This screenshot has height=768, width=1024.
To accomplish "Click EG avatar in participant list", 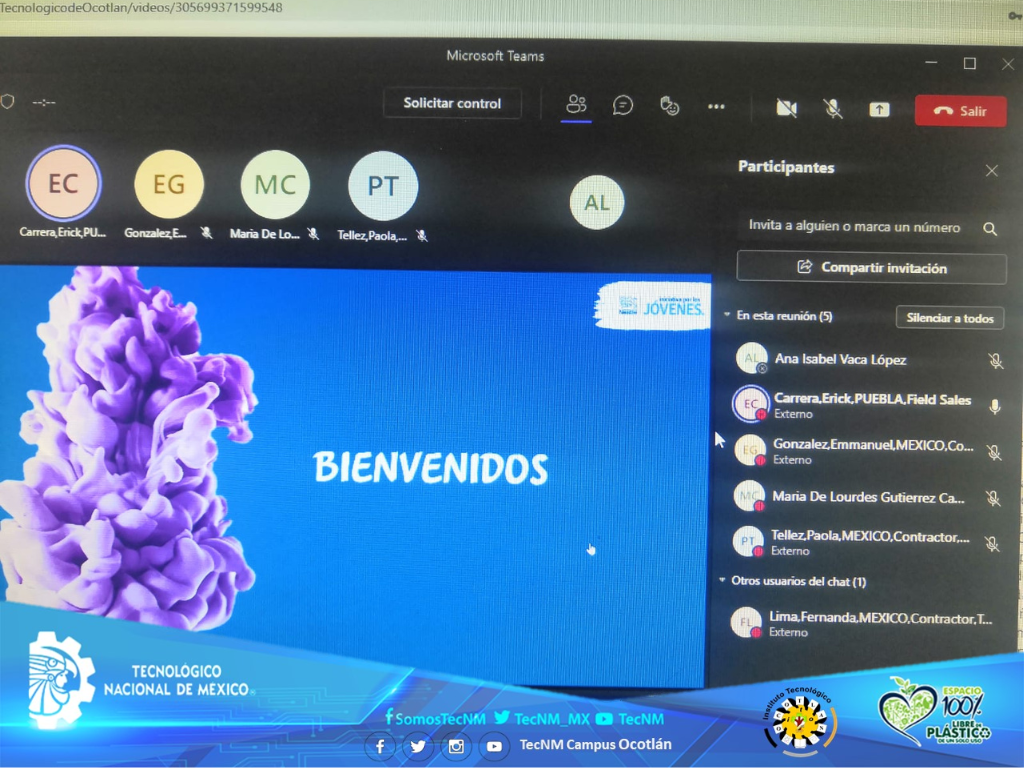I will click(x=750, y=450).
